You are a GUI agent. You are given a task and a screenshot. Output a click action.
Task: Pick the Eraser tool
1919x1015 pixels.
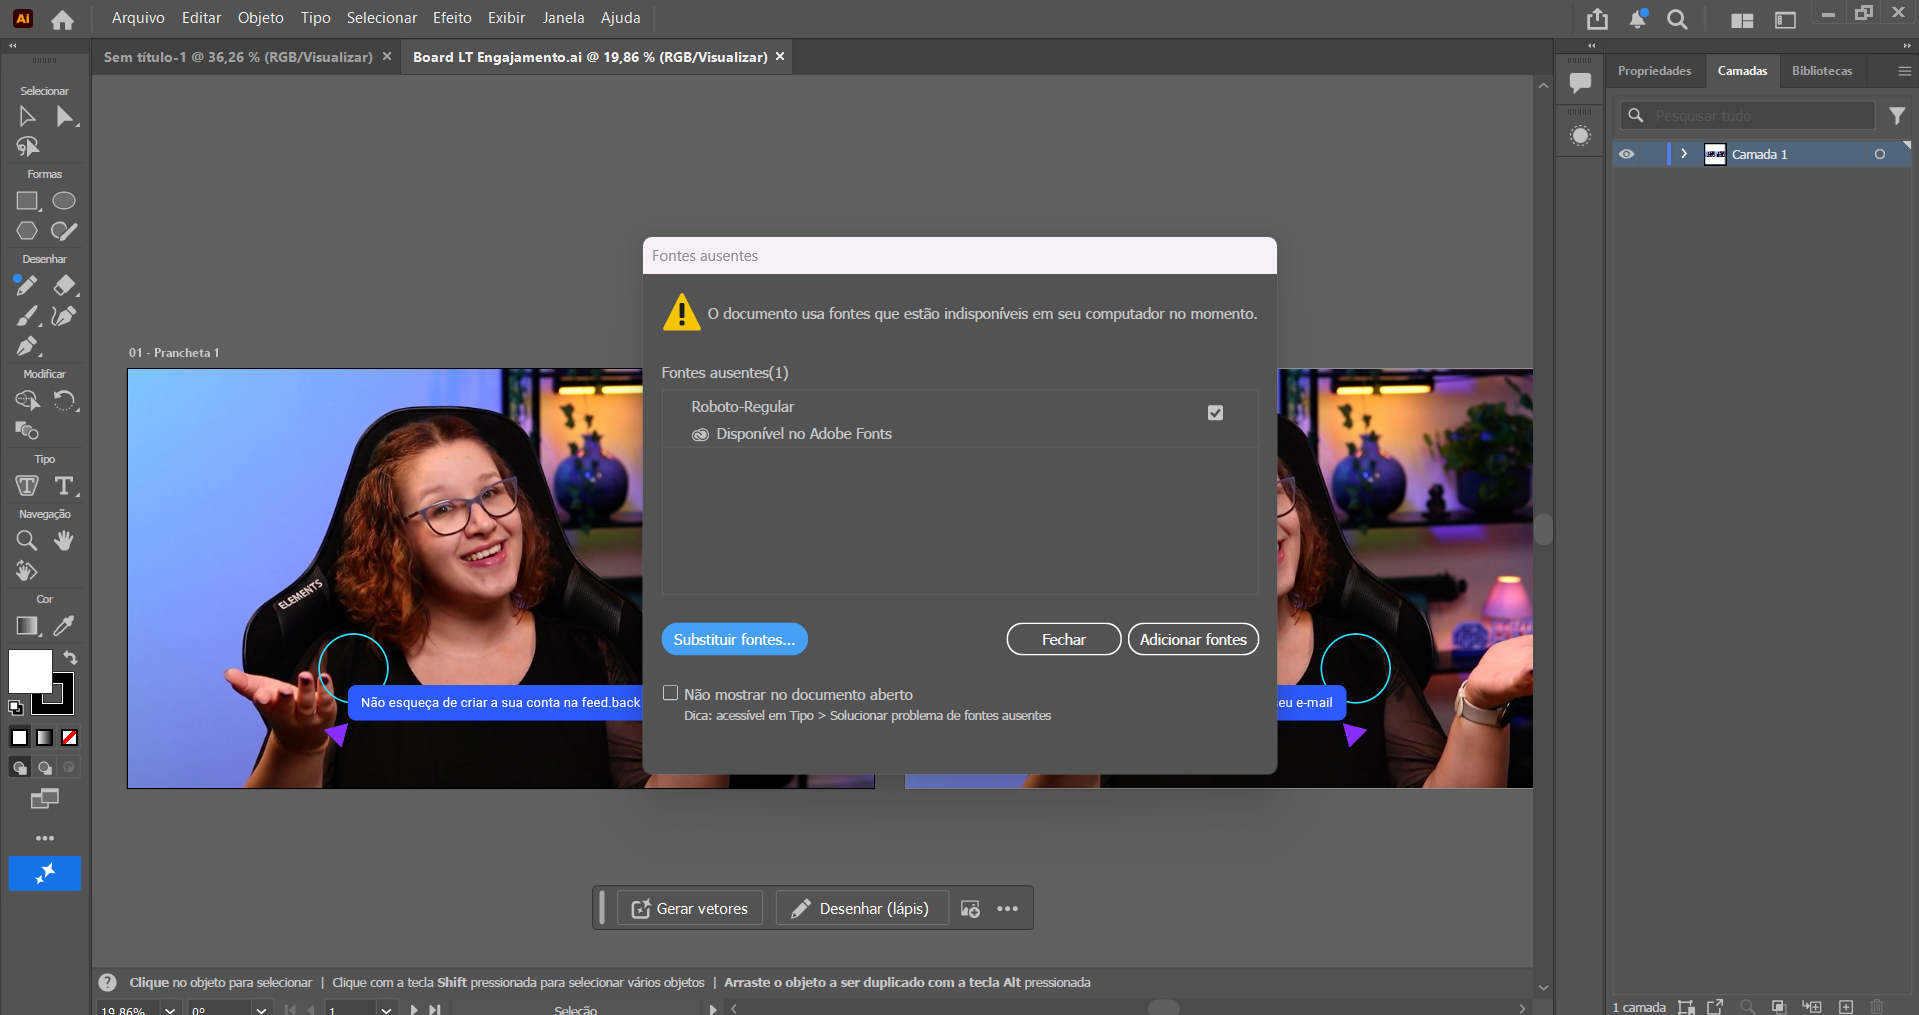(x=65, y=286)
